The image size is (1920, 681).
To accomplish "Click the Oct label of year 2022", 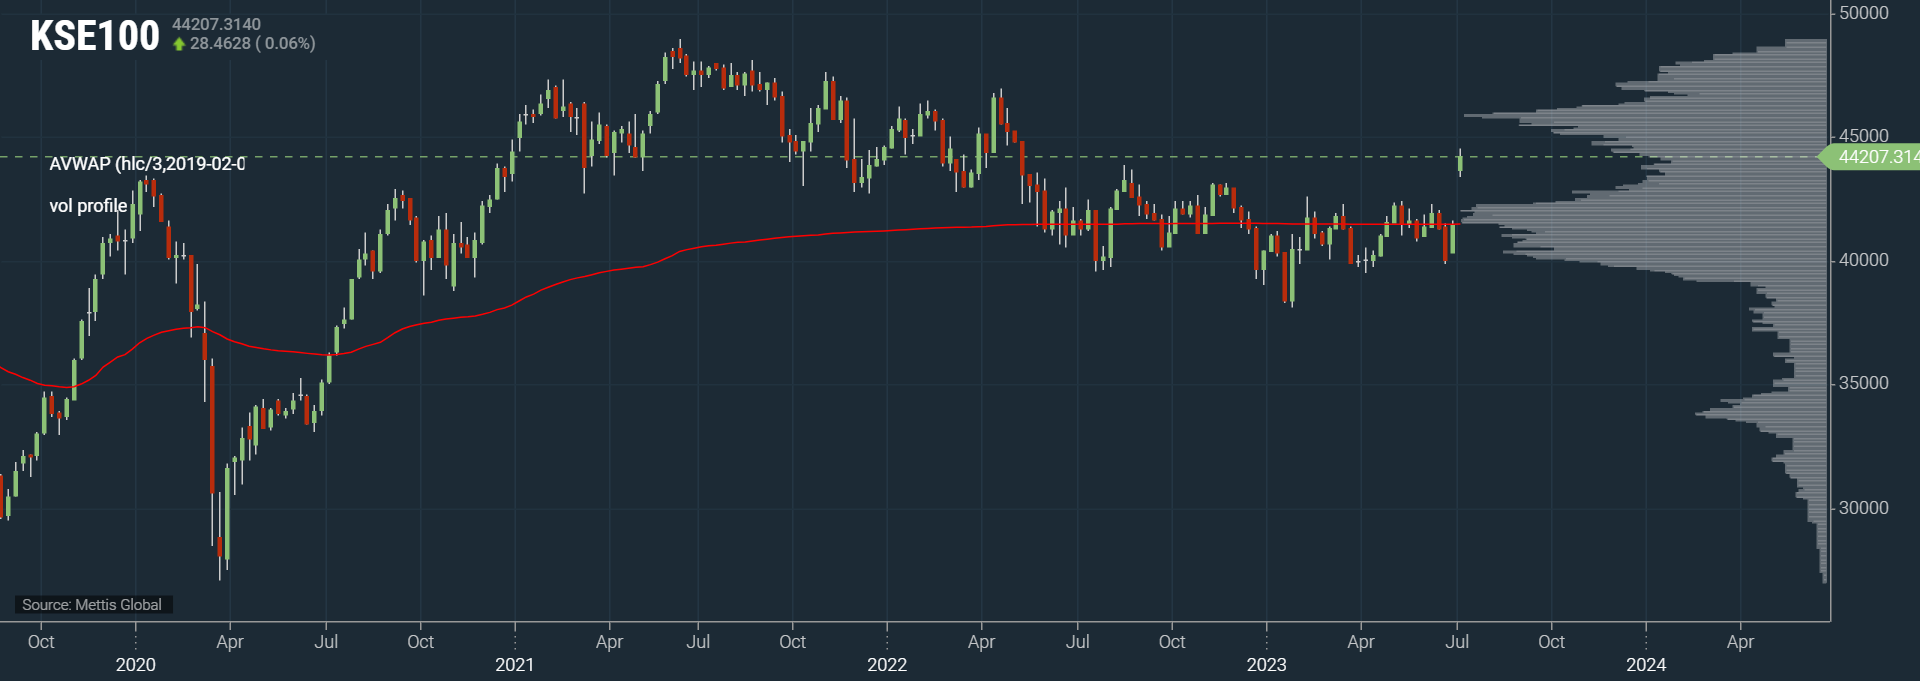I will click(1172, 642).
